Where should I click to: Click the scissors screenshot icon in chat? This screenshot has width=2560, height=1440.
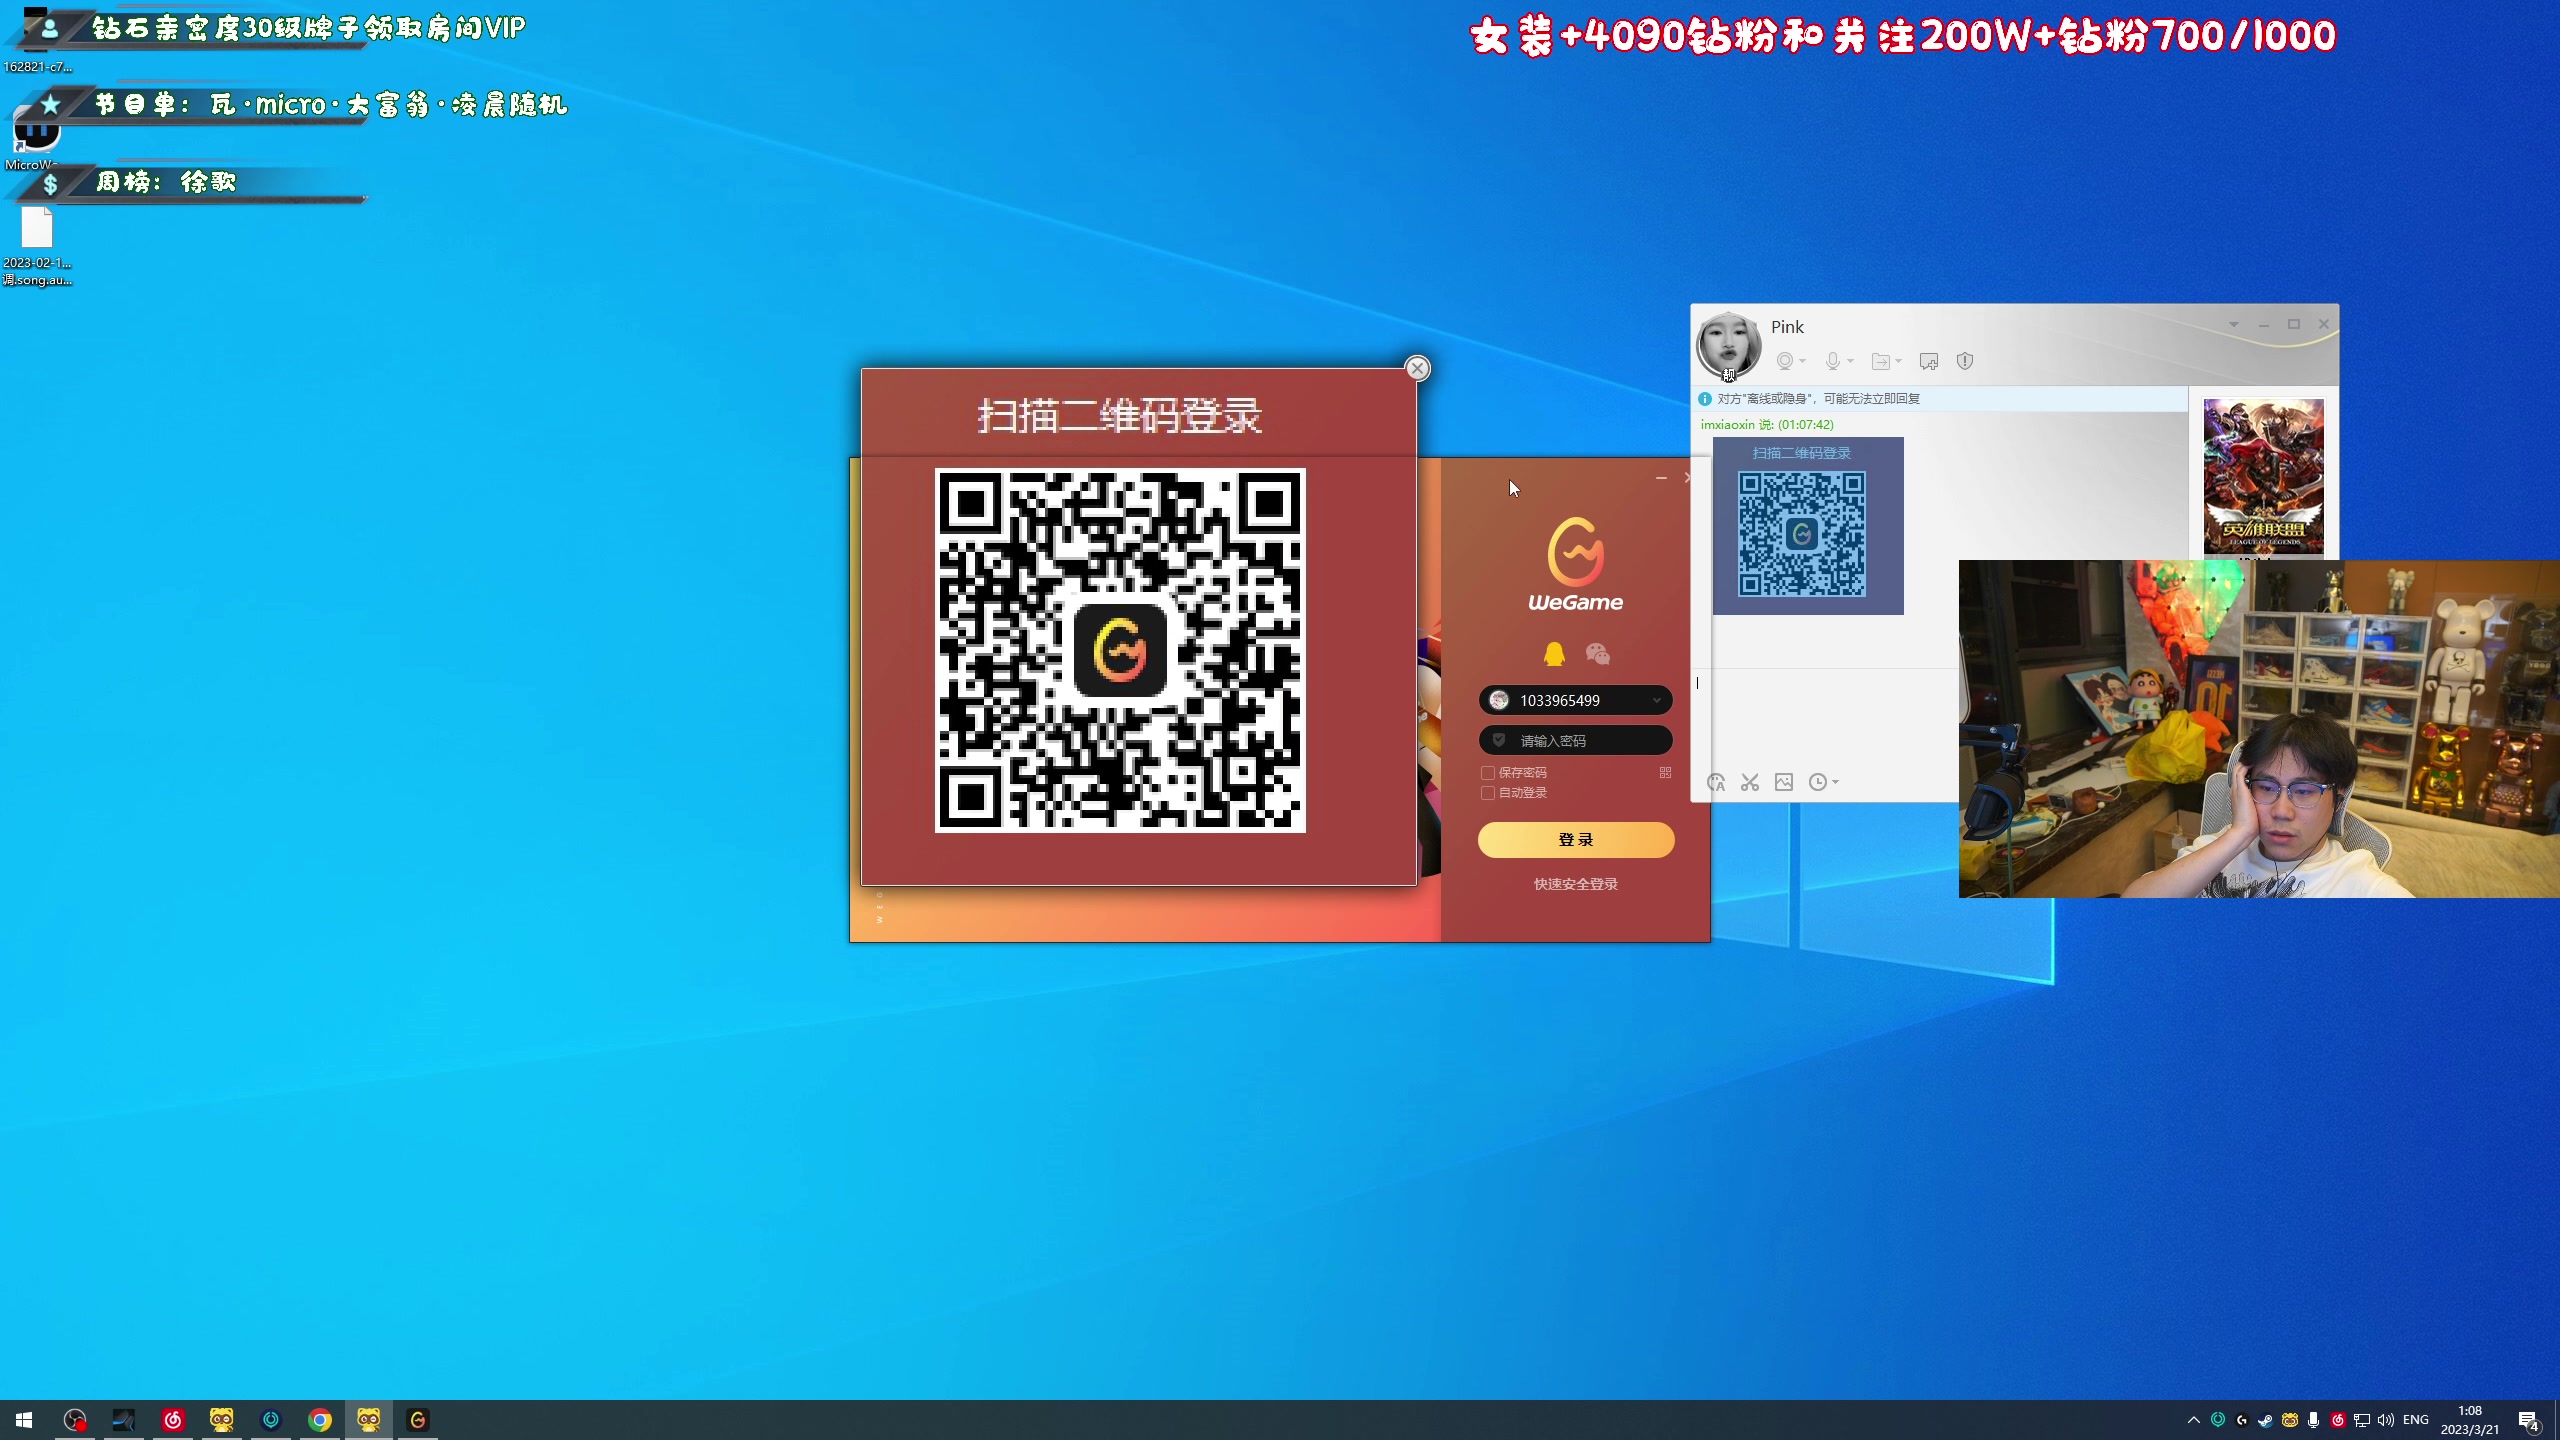pos(1749,782)
